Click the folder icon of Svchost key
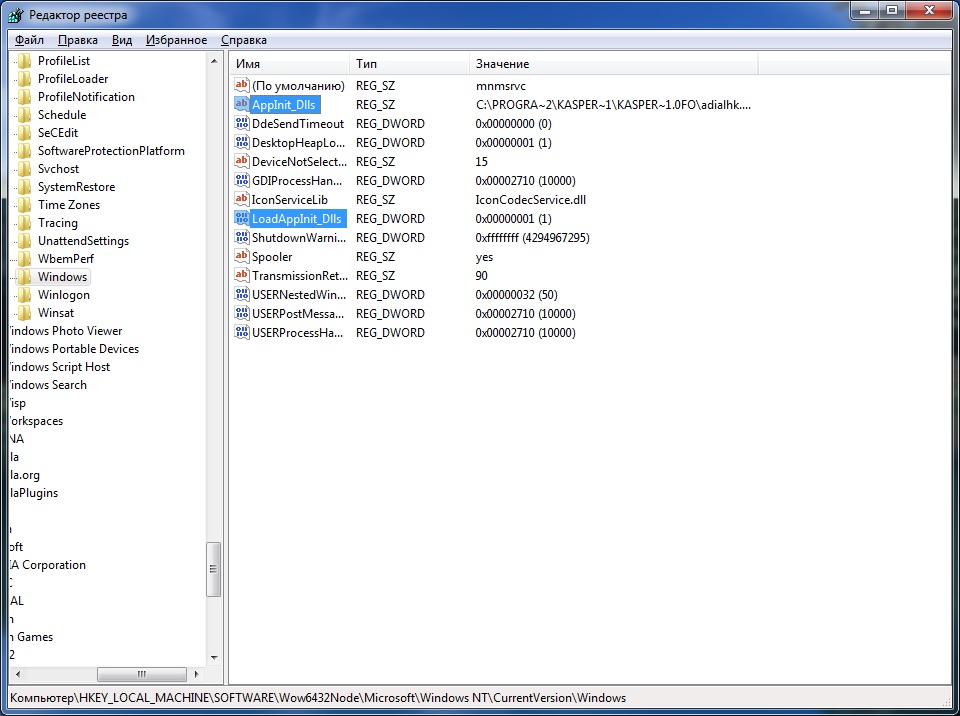Screen dimensions: 960x716 pos(24,168)
